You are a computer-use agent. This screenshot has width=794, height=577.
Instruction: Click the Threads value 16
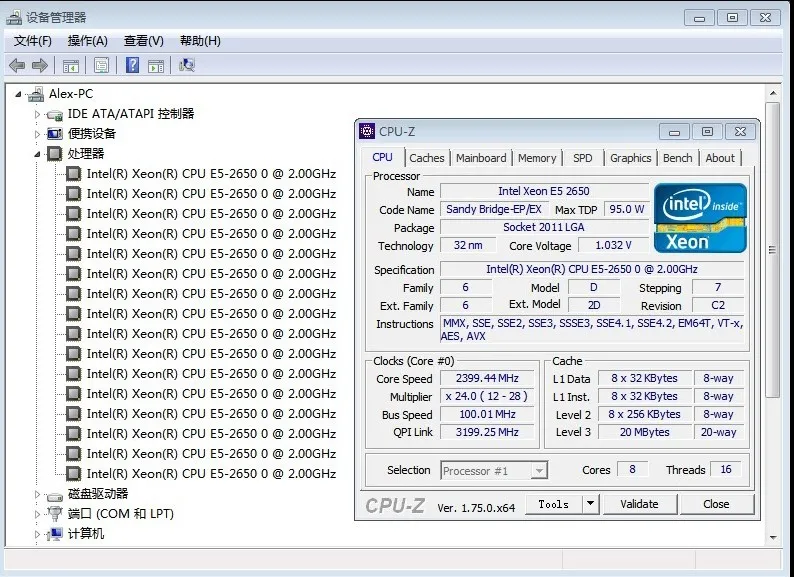(726, 470)
